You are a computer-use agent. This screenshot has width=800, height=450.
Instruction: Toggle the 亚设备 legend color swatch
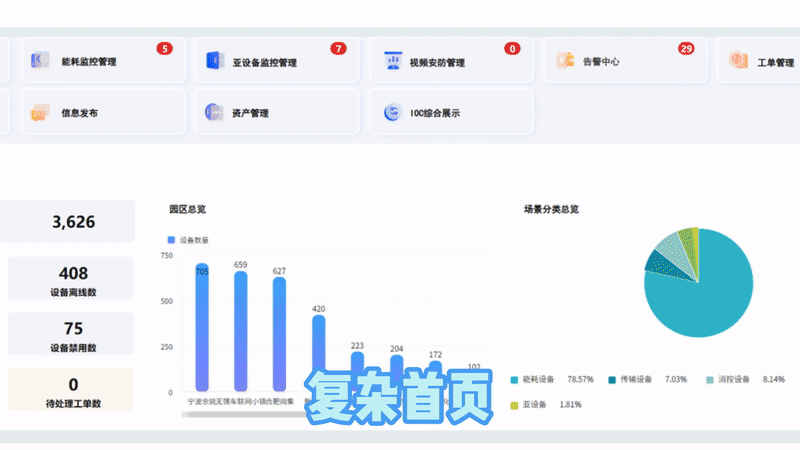(x=514, y=405)
